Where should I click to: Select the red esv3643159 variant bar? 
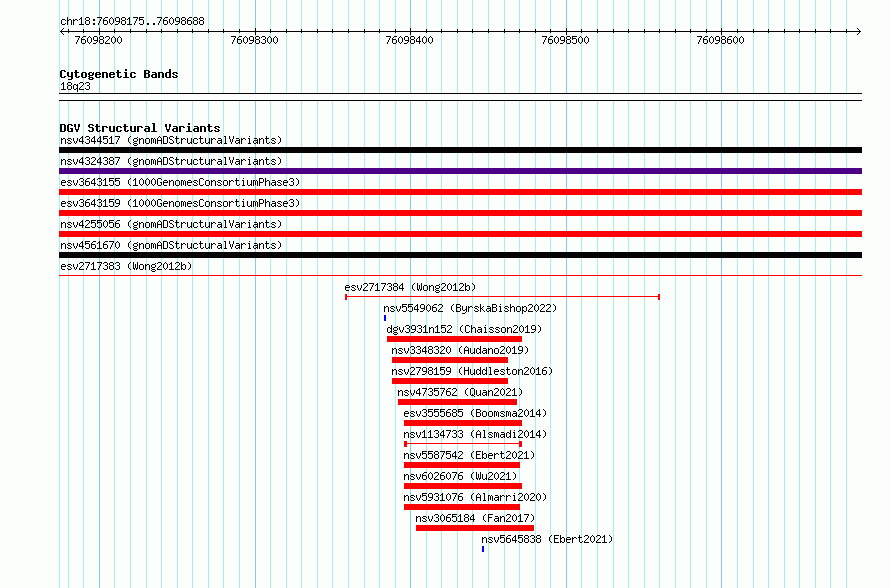[460, 213]
